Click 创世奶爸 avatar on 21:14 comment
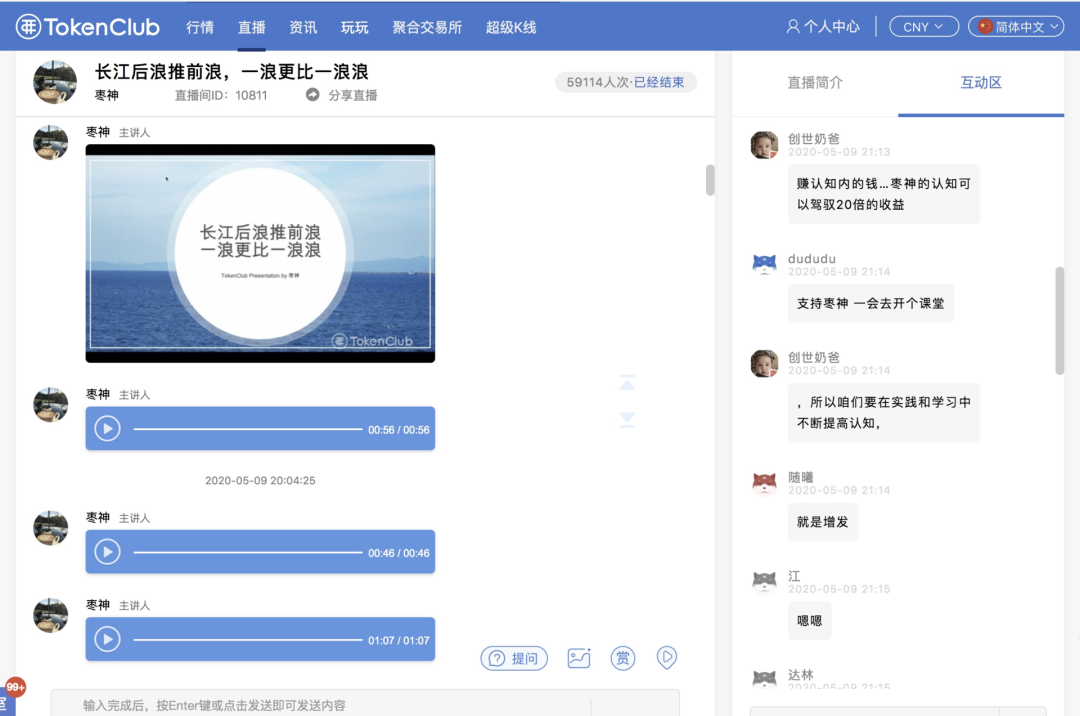Image resolution: width=1080 pixels, height=716 pixels. [764, 364]
